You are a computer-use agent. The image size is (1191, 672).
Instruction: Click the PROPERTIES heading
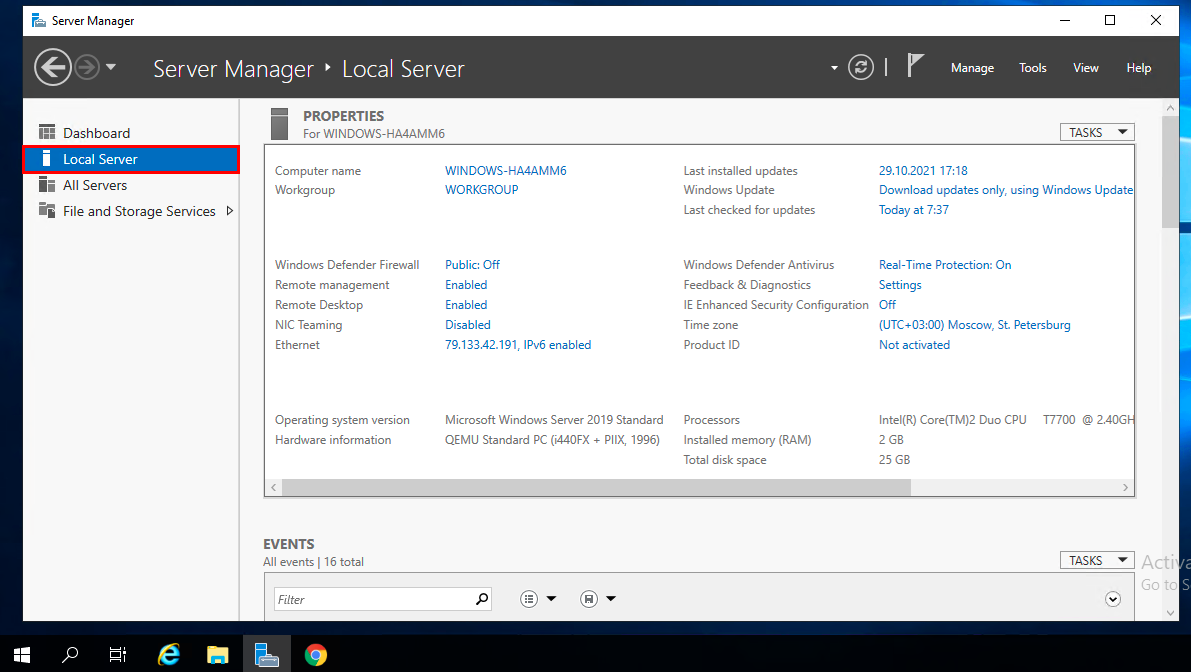[343, 116]
